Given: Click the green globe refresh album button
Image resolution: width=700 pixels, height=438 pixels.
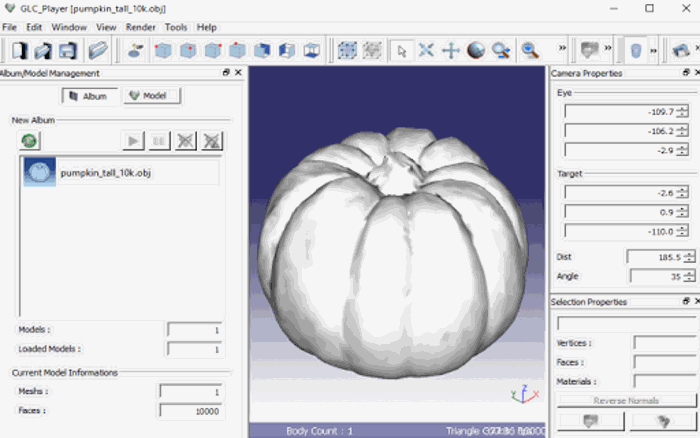Looking at the screenshot, I should point(29,141).
